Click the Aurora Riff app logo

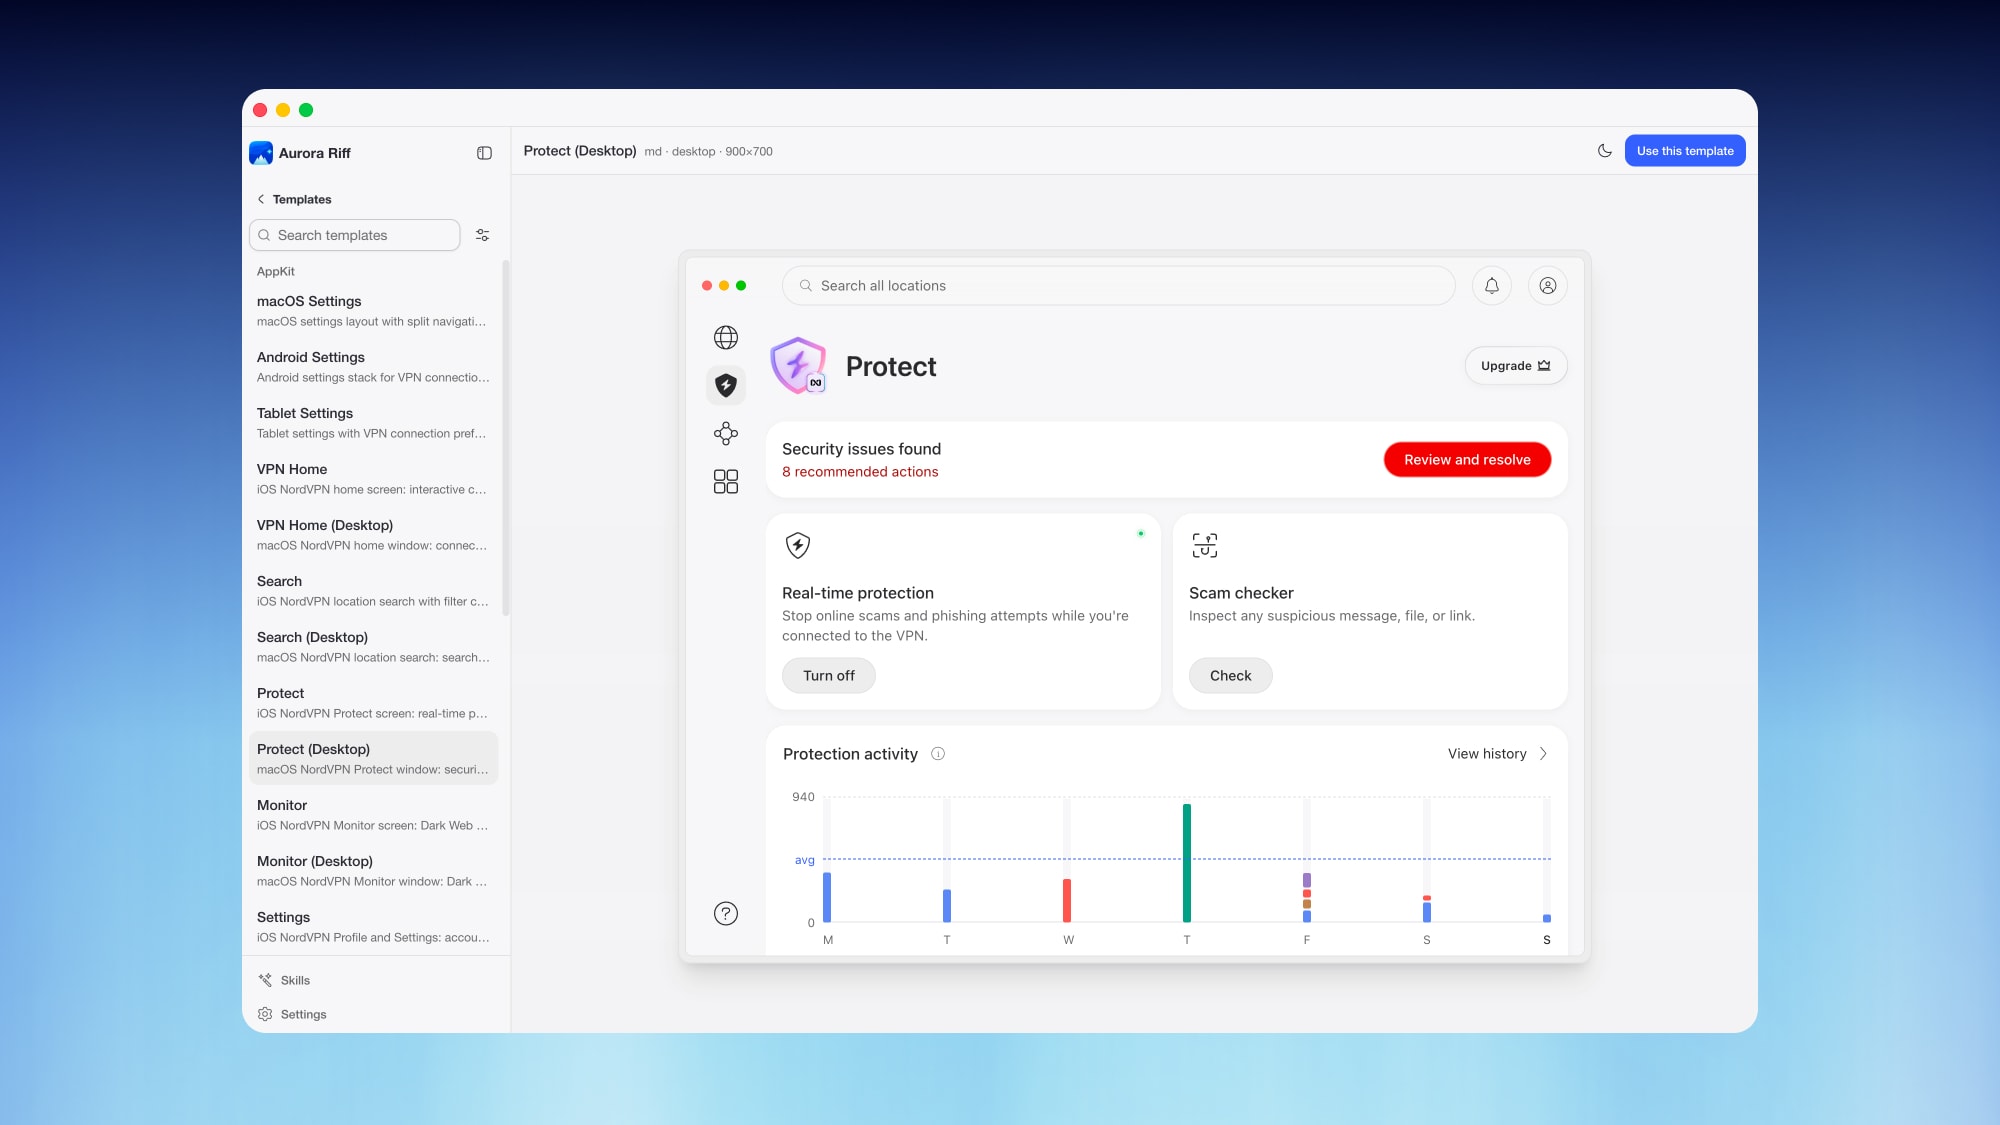pyautogui.click(x=261, y=153)
